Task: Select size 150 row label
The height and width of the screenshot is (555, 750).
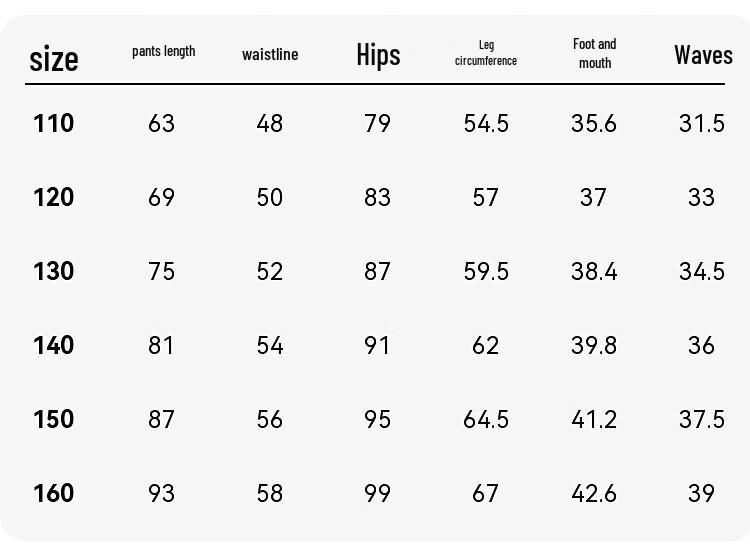Action: [54, 419]
